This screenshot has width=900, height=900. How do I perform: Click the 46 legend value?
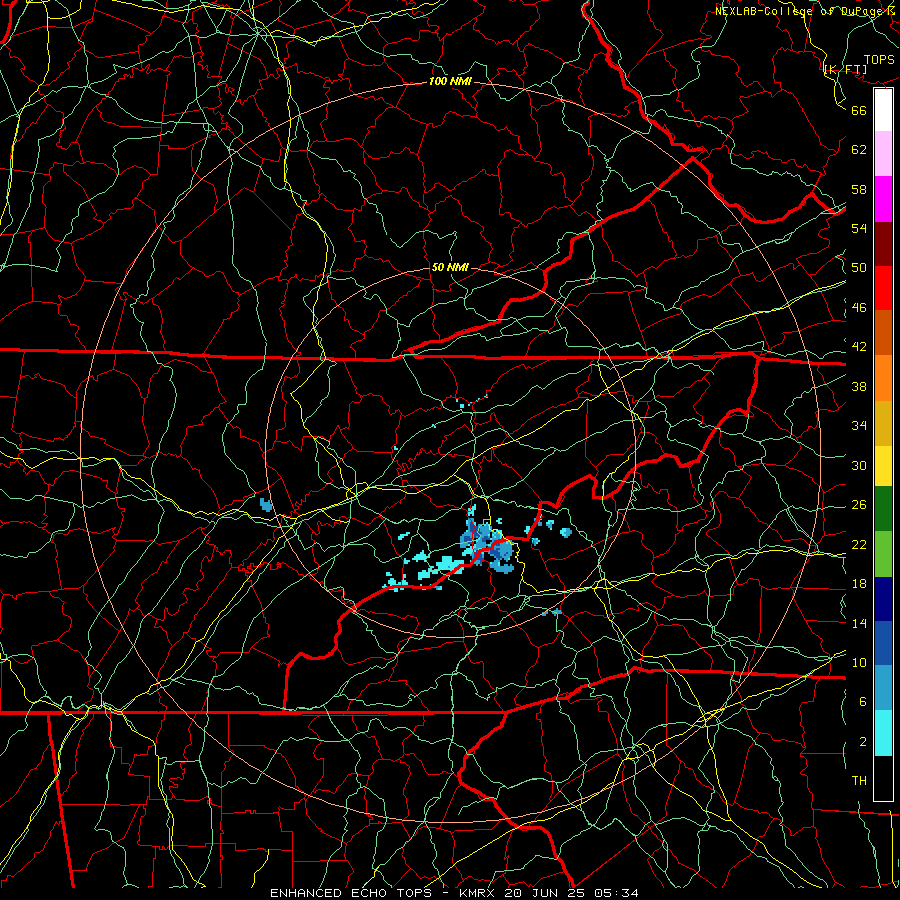point(859,308)
